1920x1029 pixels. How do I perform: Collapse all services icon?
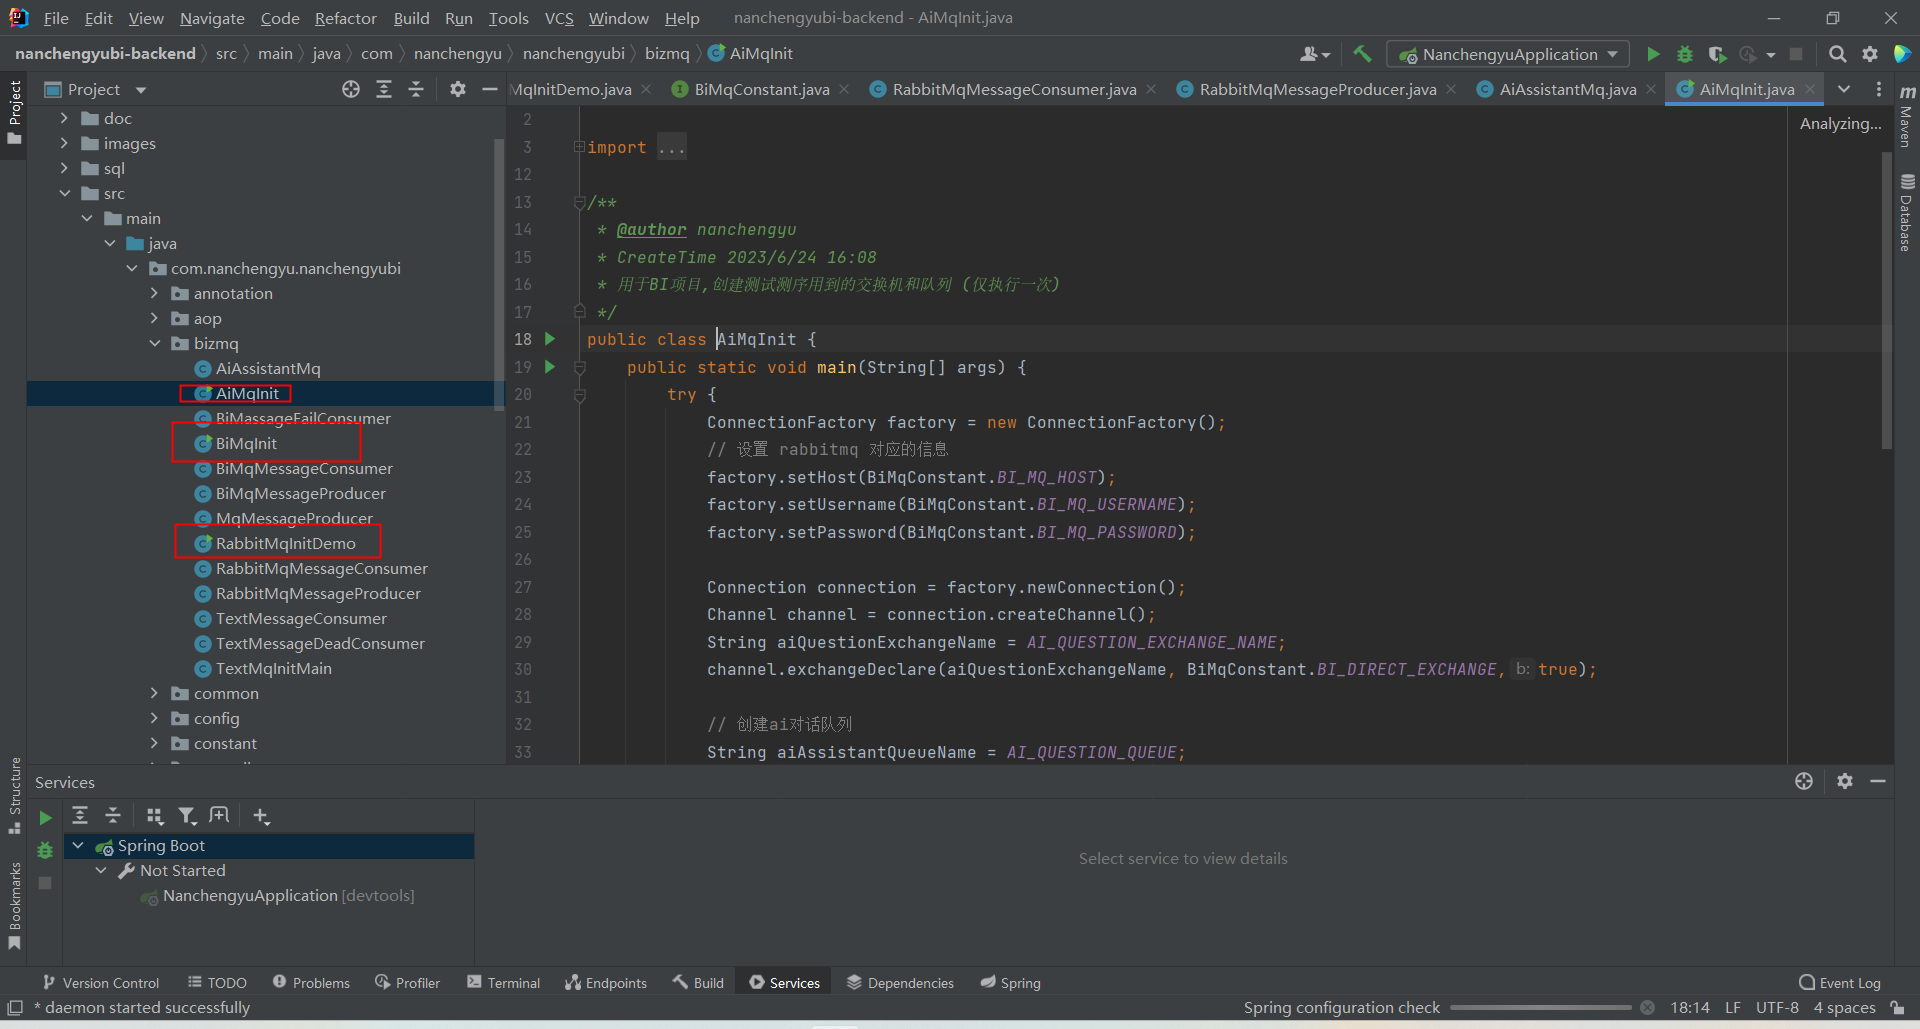(113, 816)
